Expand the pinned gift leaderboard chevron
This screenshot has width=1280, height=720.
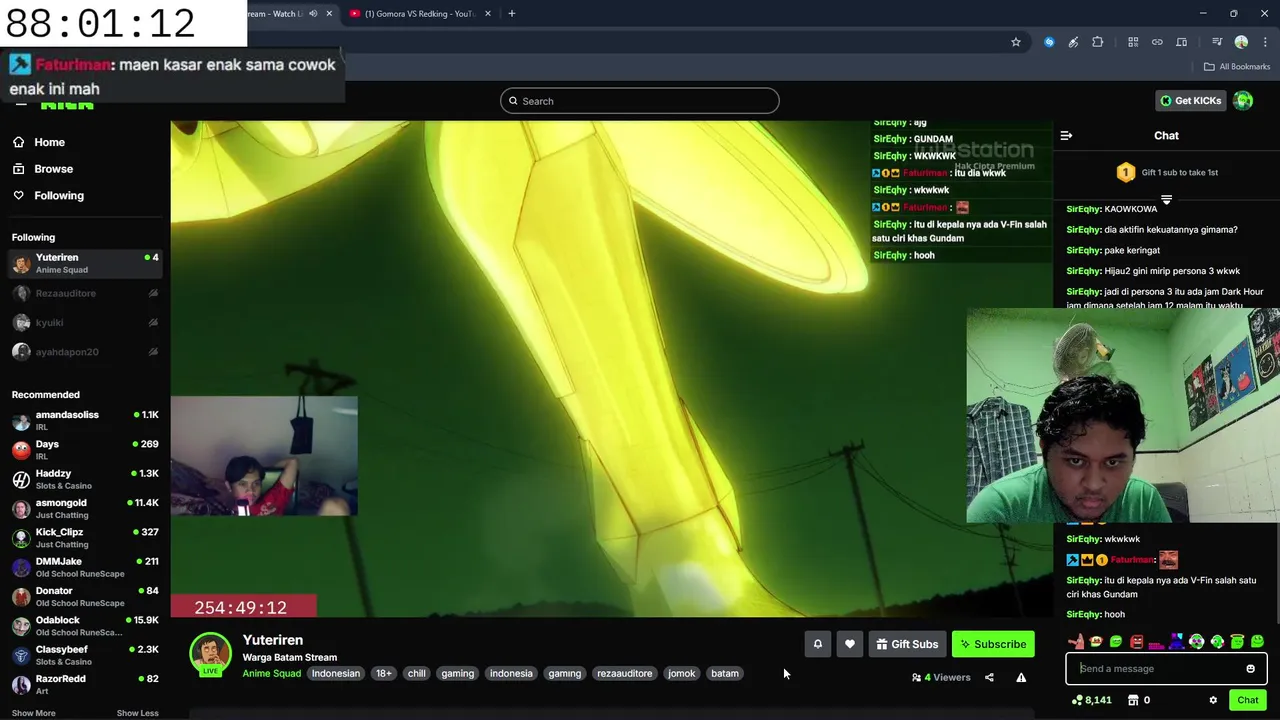point(1166,199)
